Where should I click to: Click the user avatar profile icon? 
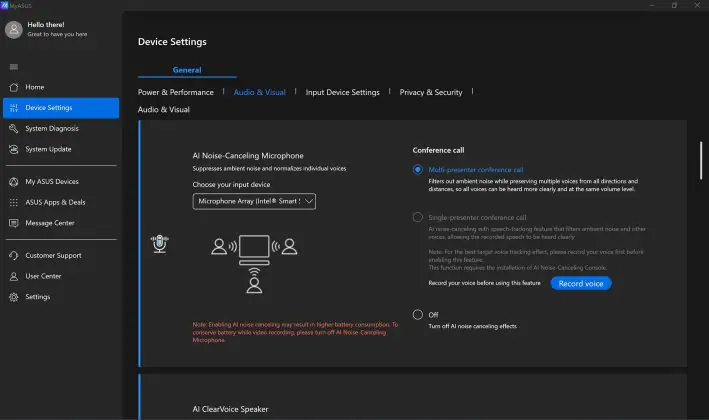pos(14,30)
